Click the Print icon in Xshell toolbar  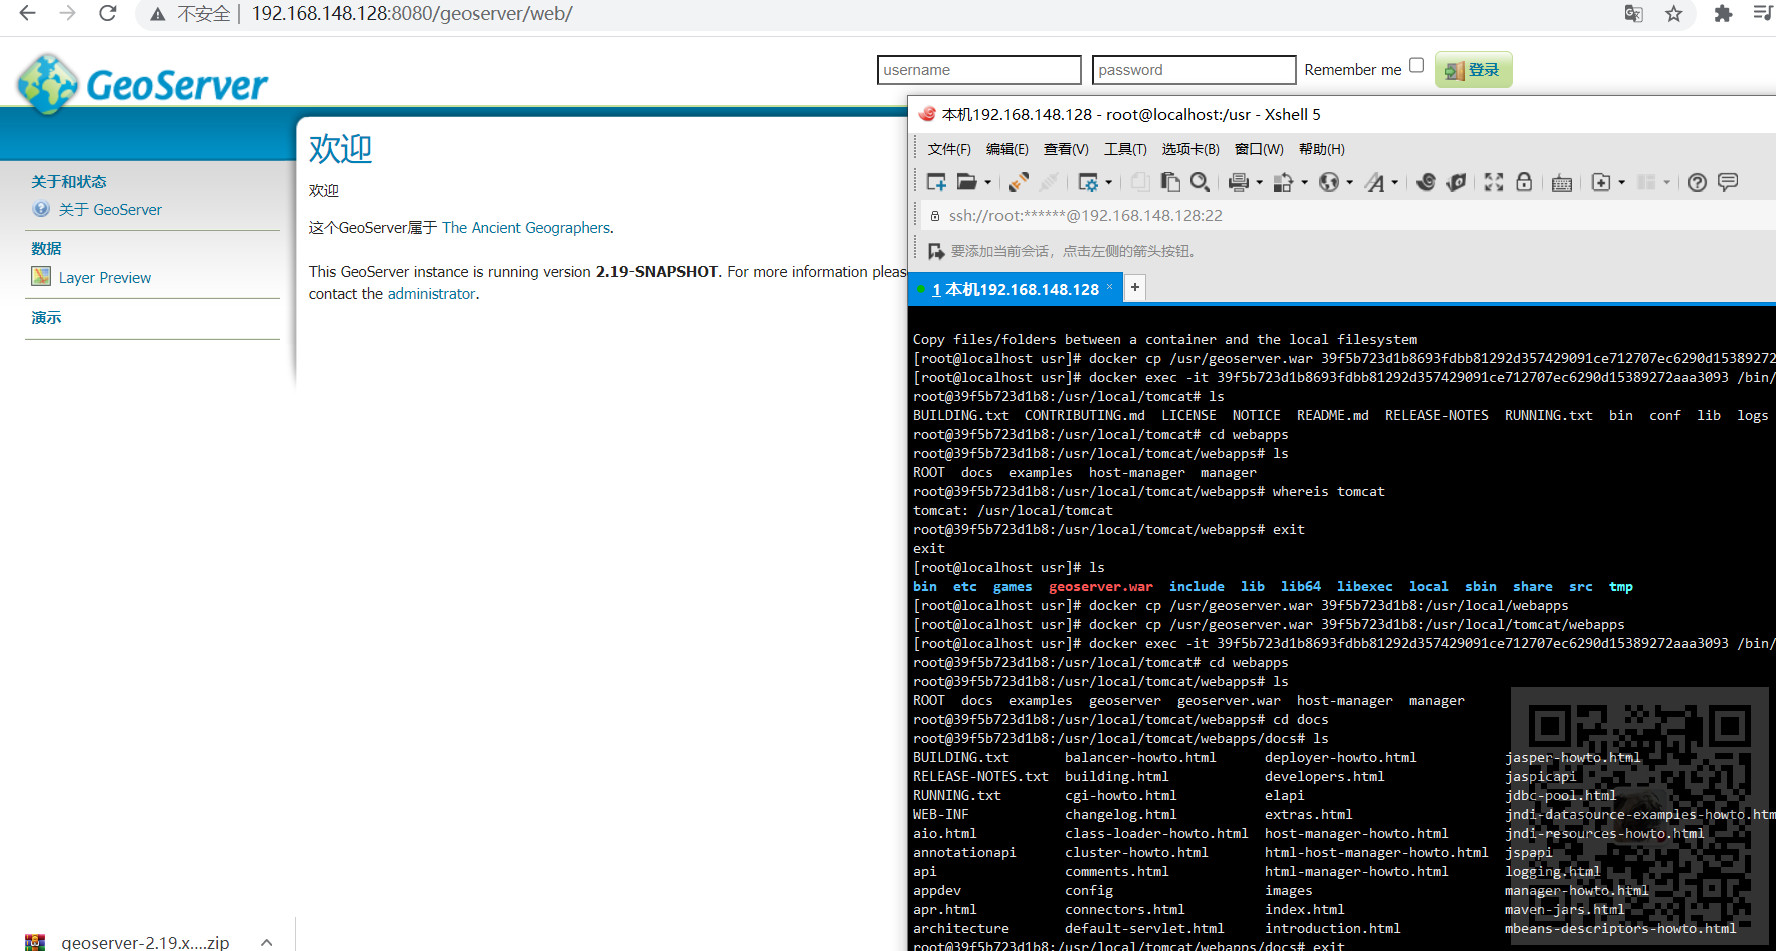point(1239,182)
